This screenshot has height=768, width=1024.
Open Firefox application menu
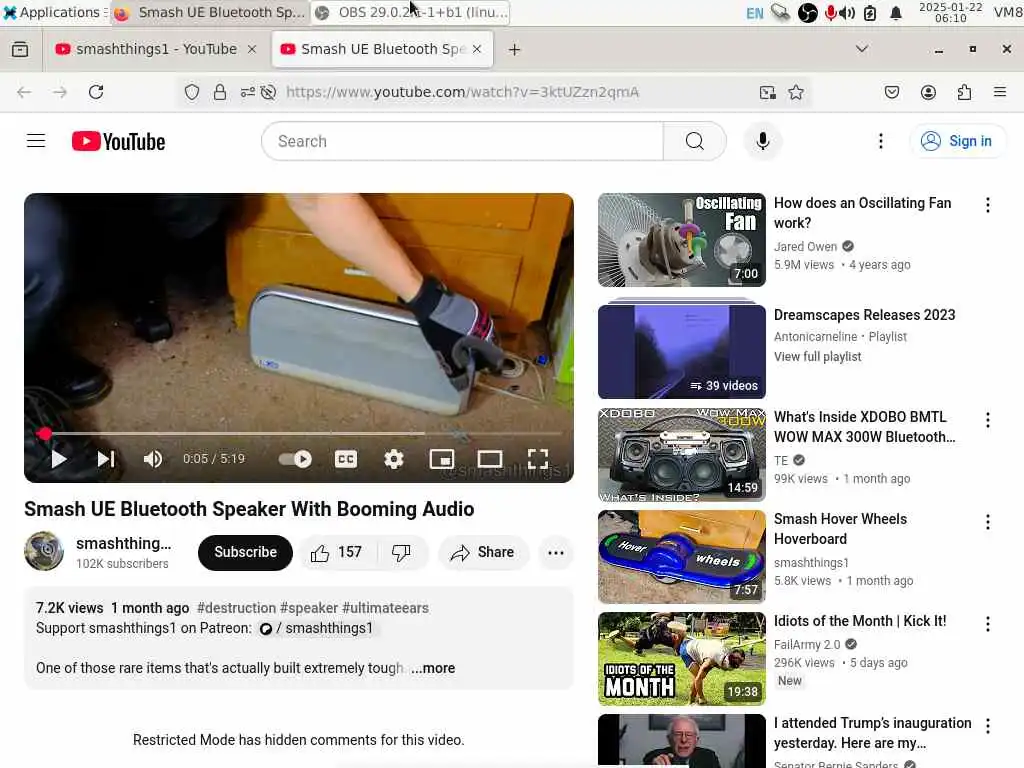coord(1000,92)
